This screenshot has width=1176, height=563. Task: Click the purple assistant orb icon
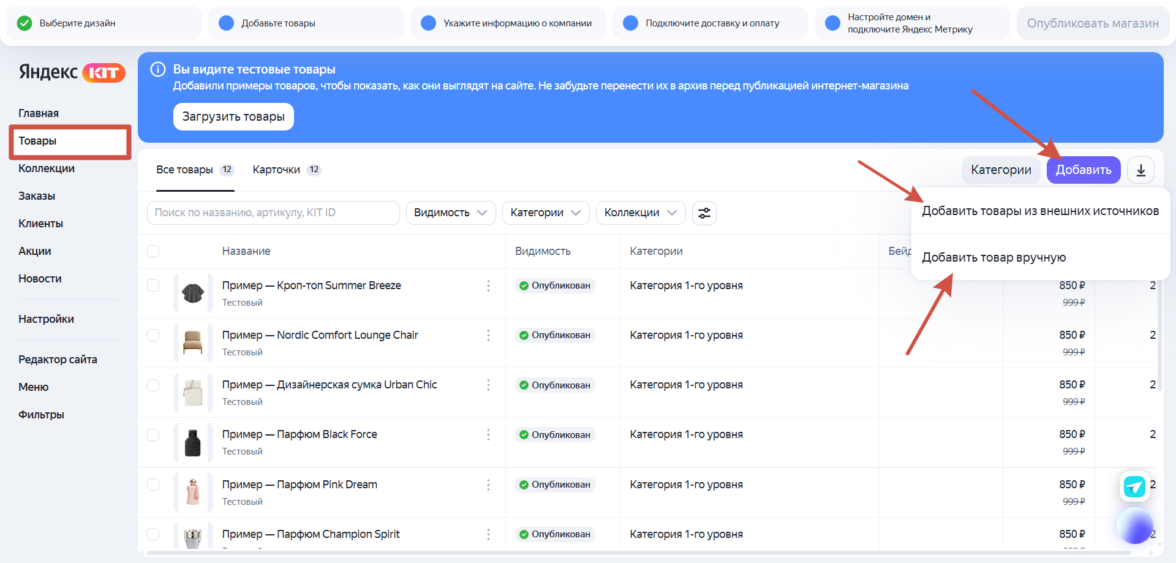1135,526
